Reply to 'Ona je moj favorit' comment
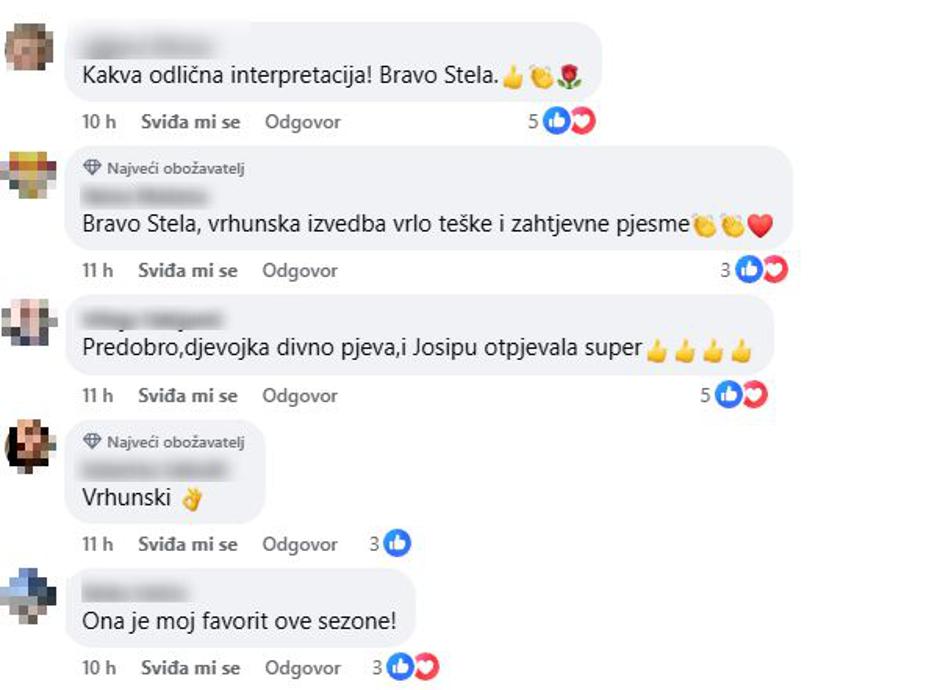 [x=302, y=667]
